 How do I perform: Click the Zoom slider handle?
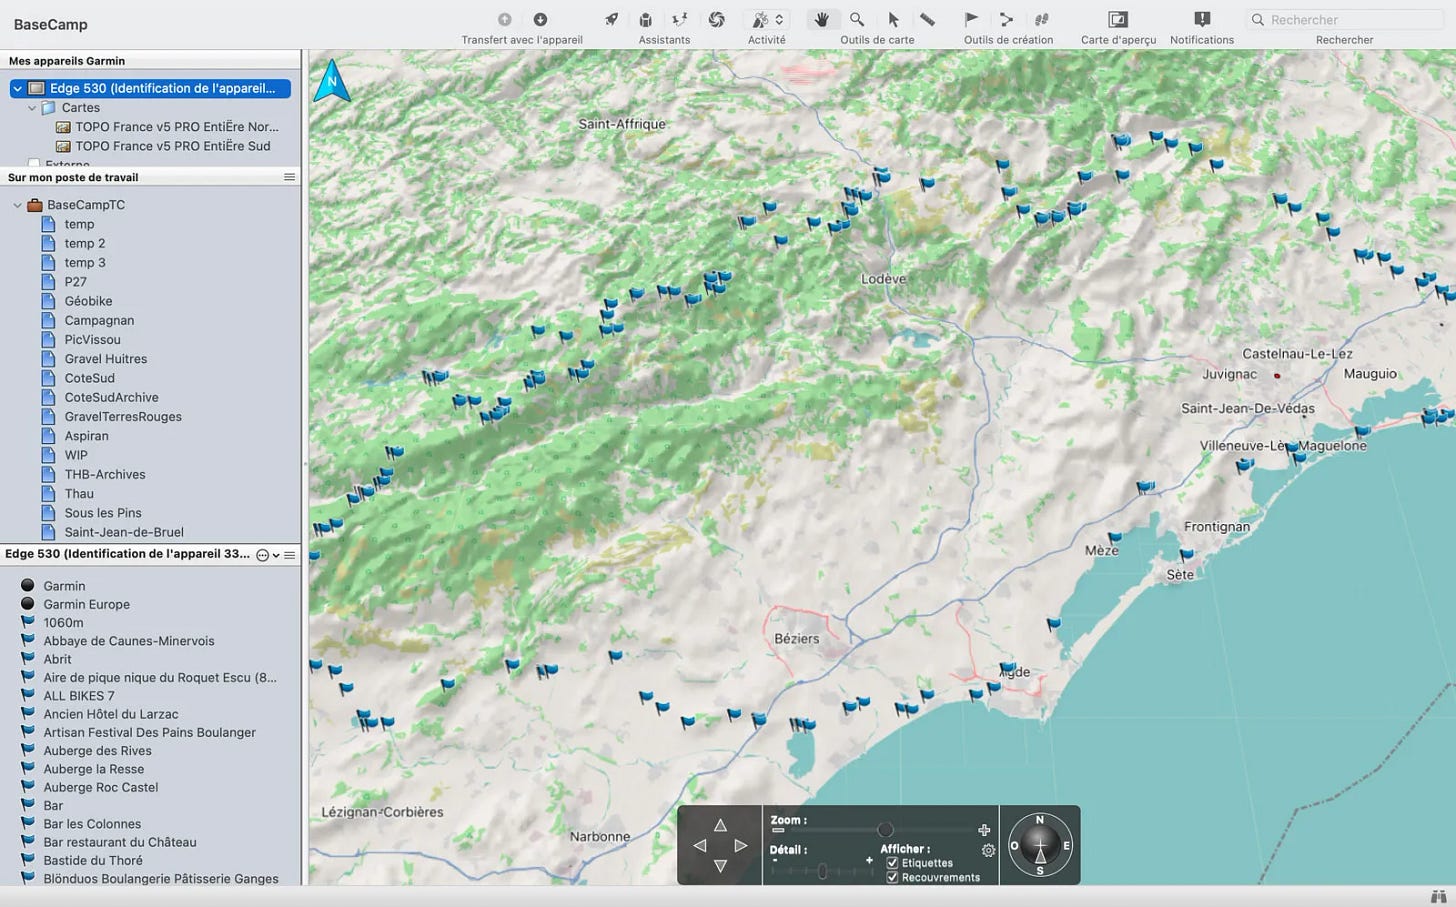coord(885,830)
